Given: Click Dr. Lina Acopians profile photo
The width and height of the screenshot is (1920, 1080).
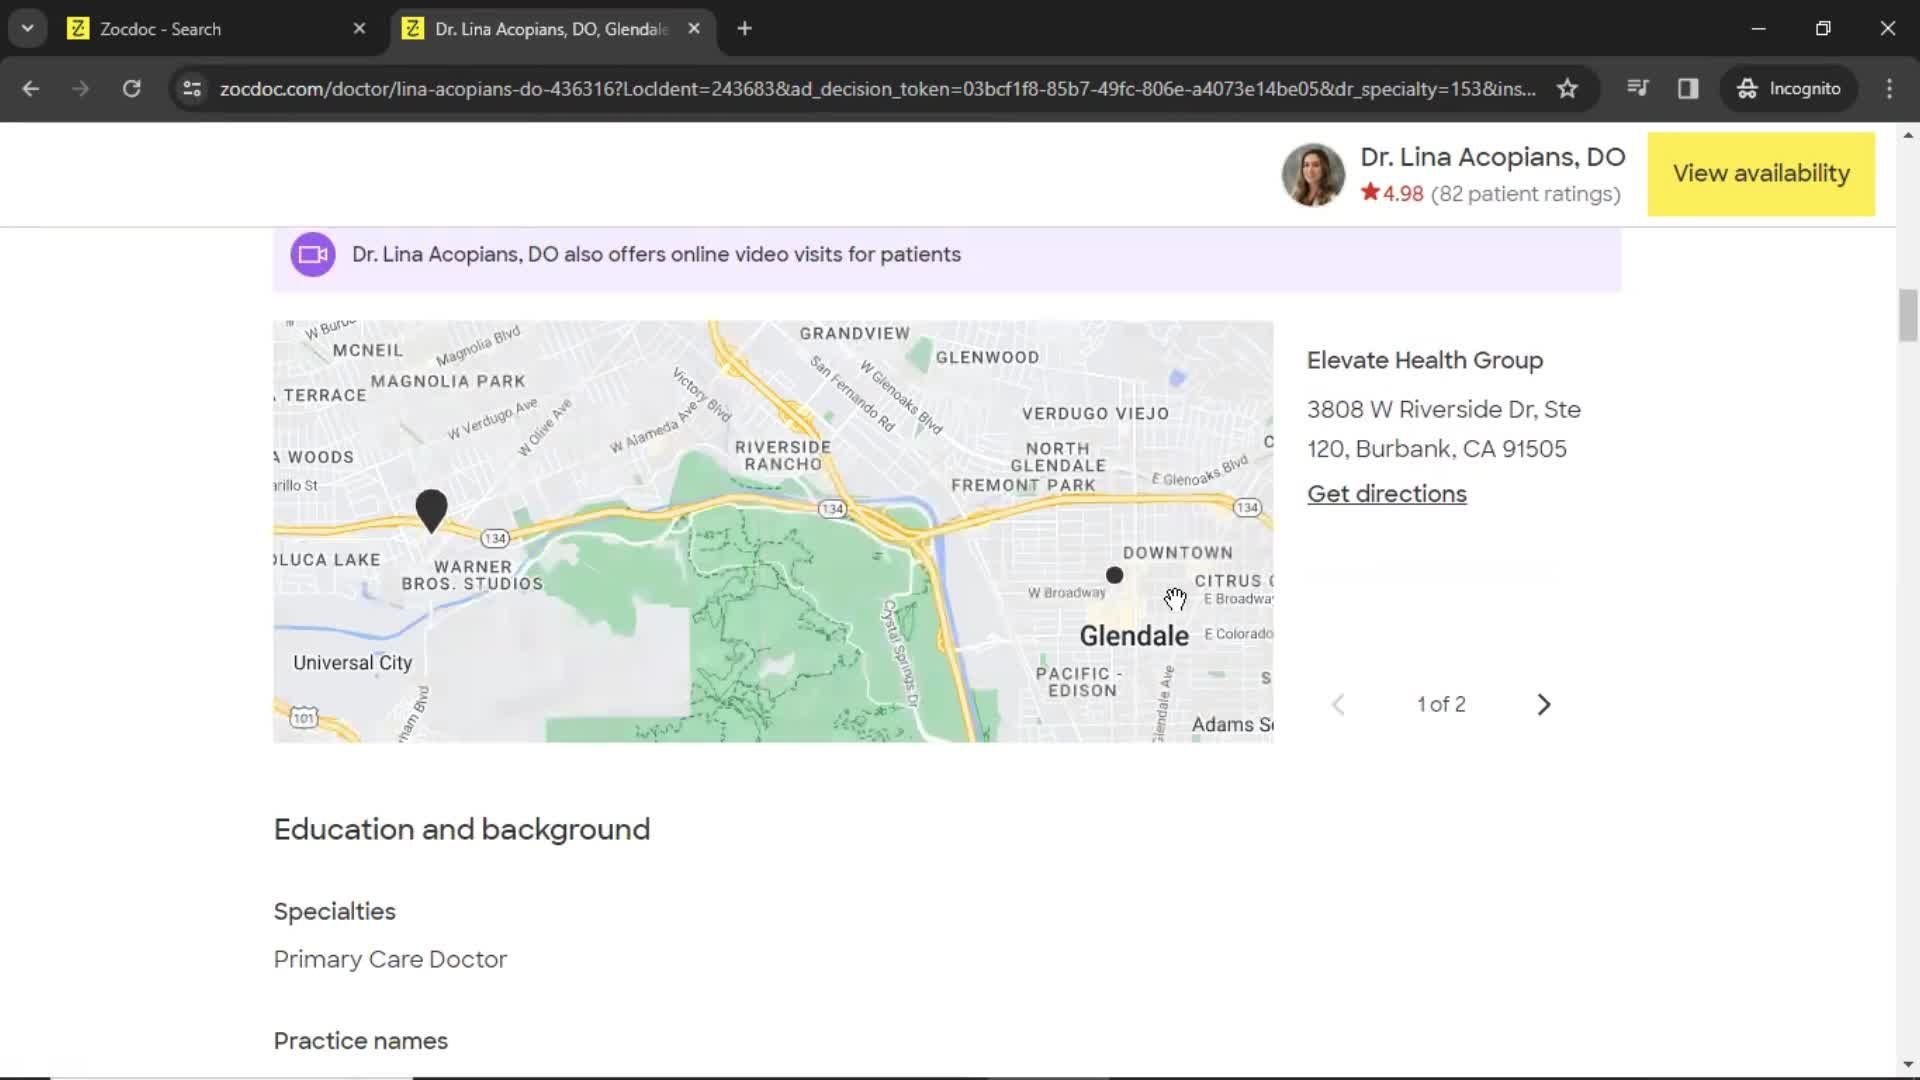Looking at the screenshot, I should pyautogui.click(x=1313, y=174).
